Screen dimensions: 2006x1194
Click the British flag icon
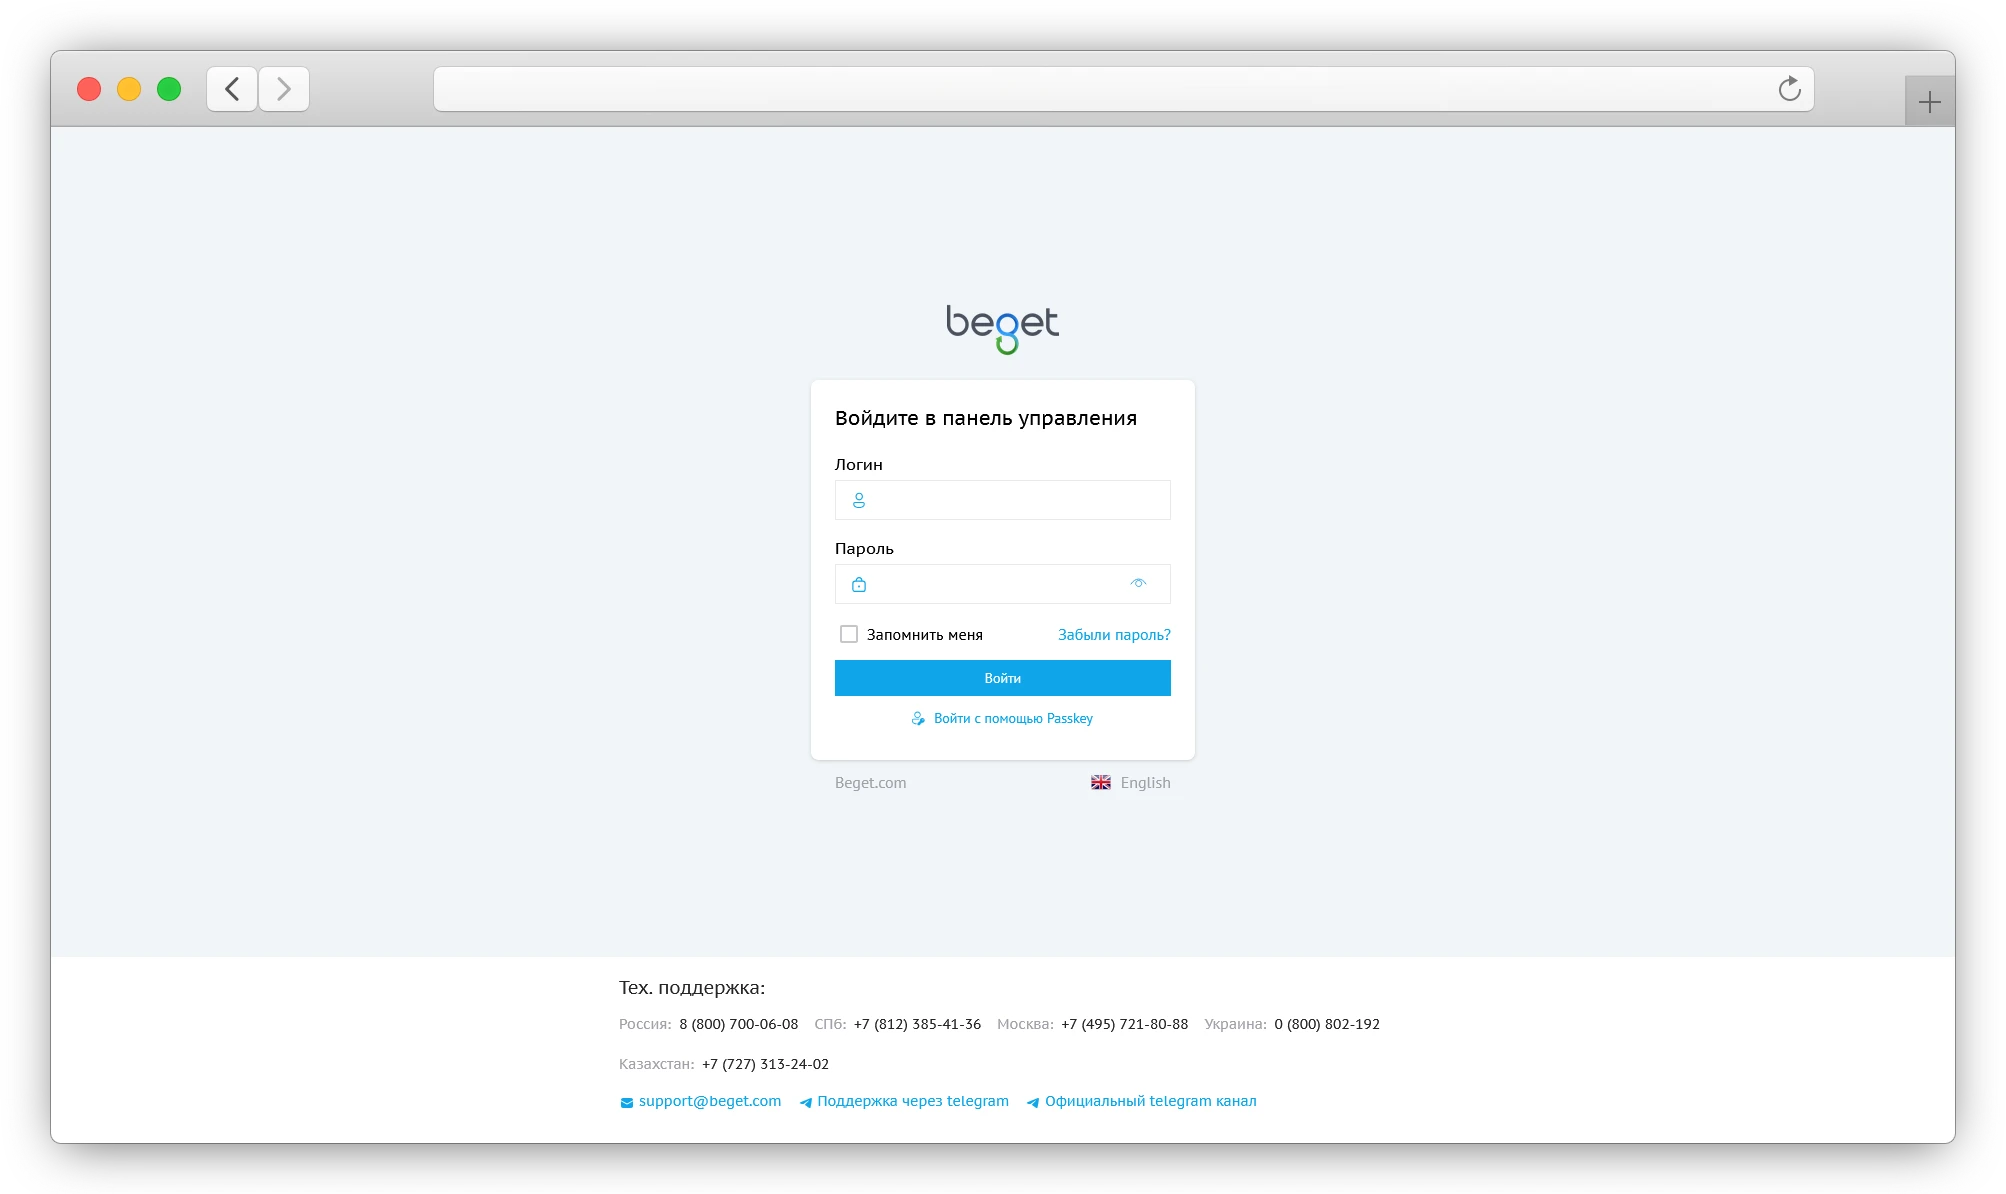point(1100,782)
